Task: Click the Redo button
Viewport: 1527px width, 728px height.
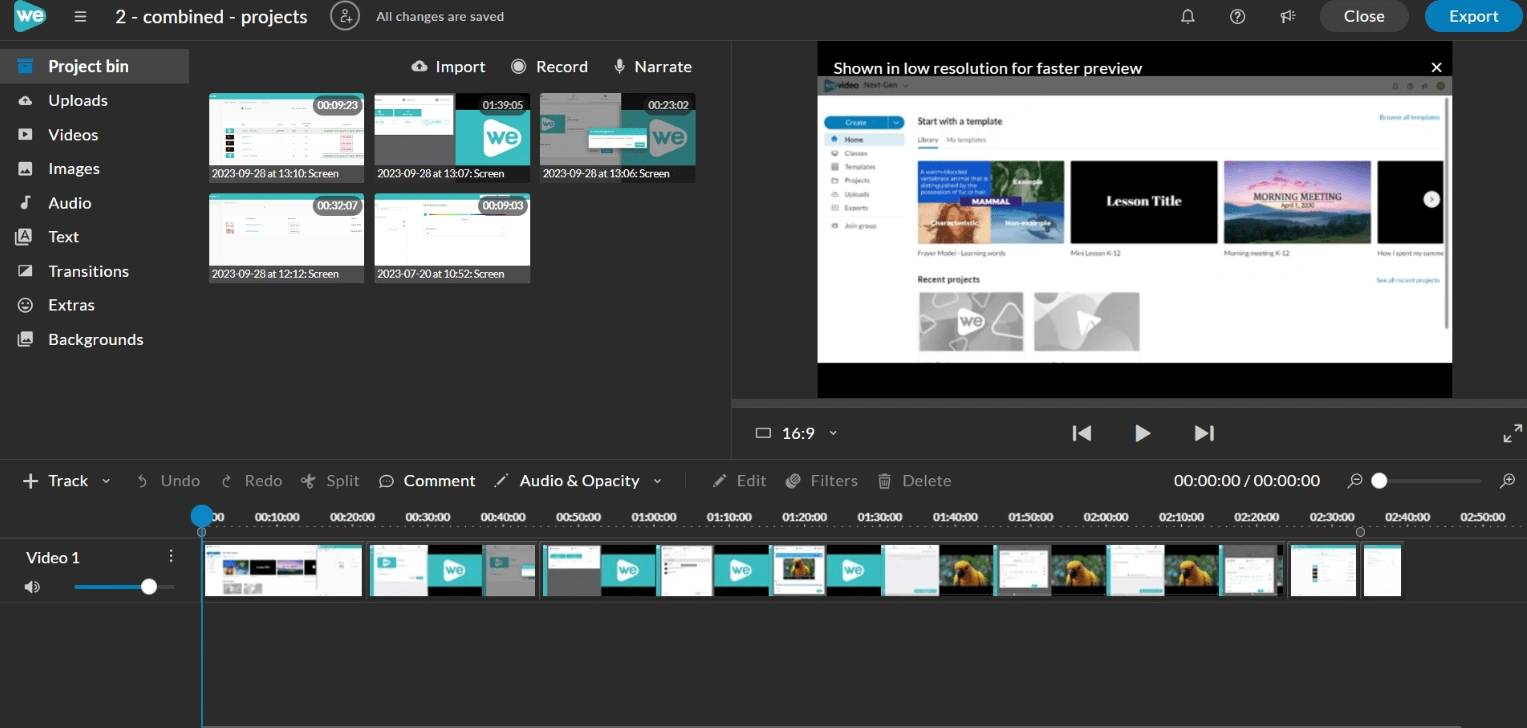Action: click(x=251, y=481)
